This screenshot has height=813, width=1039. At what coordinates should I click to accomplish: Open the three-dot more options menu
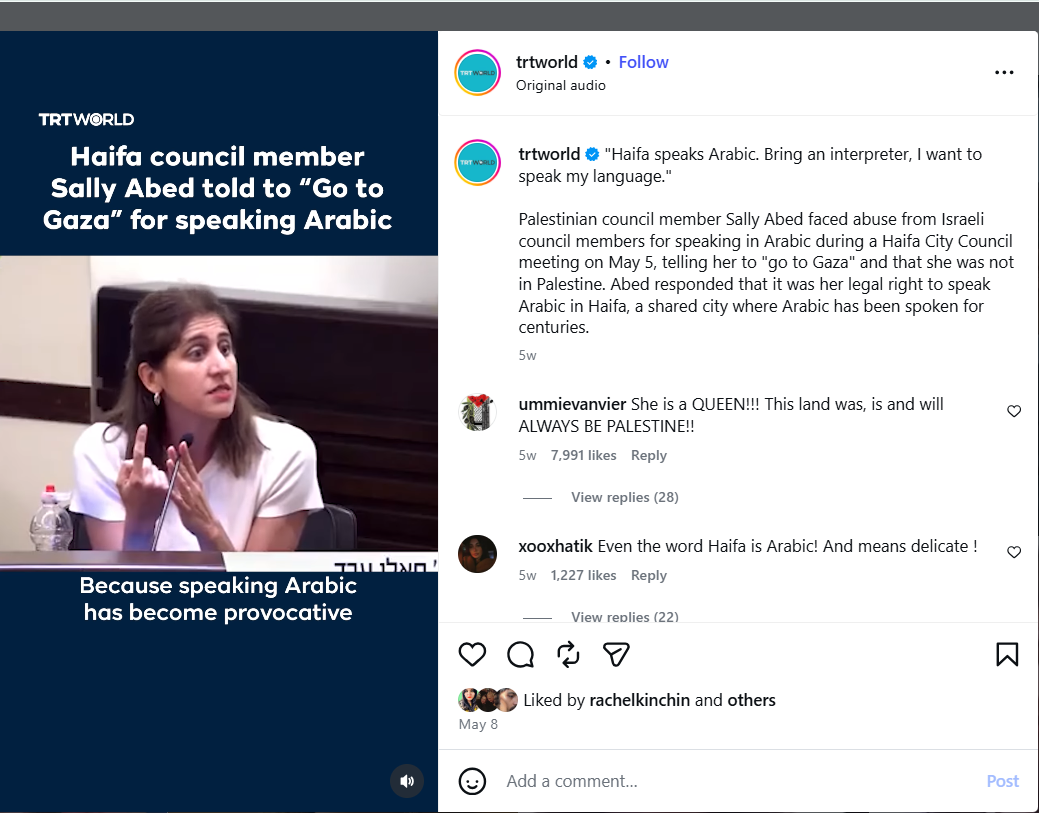pyautogui.click(x=1004, y=72)
